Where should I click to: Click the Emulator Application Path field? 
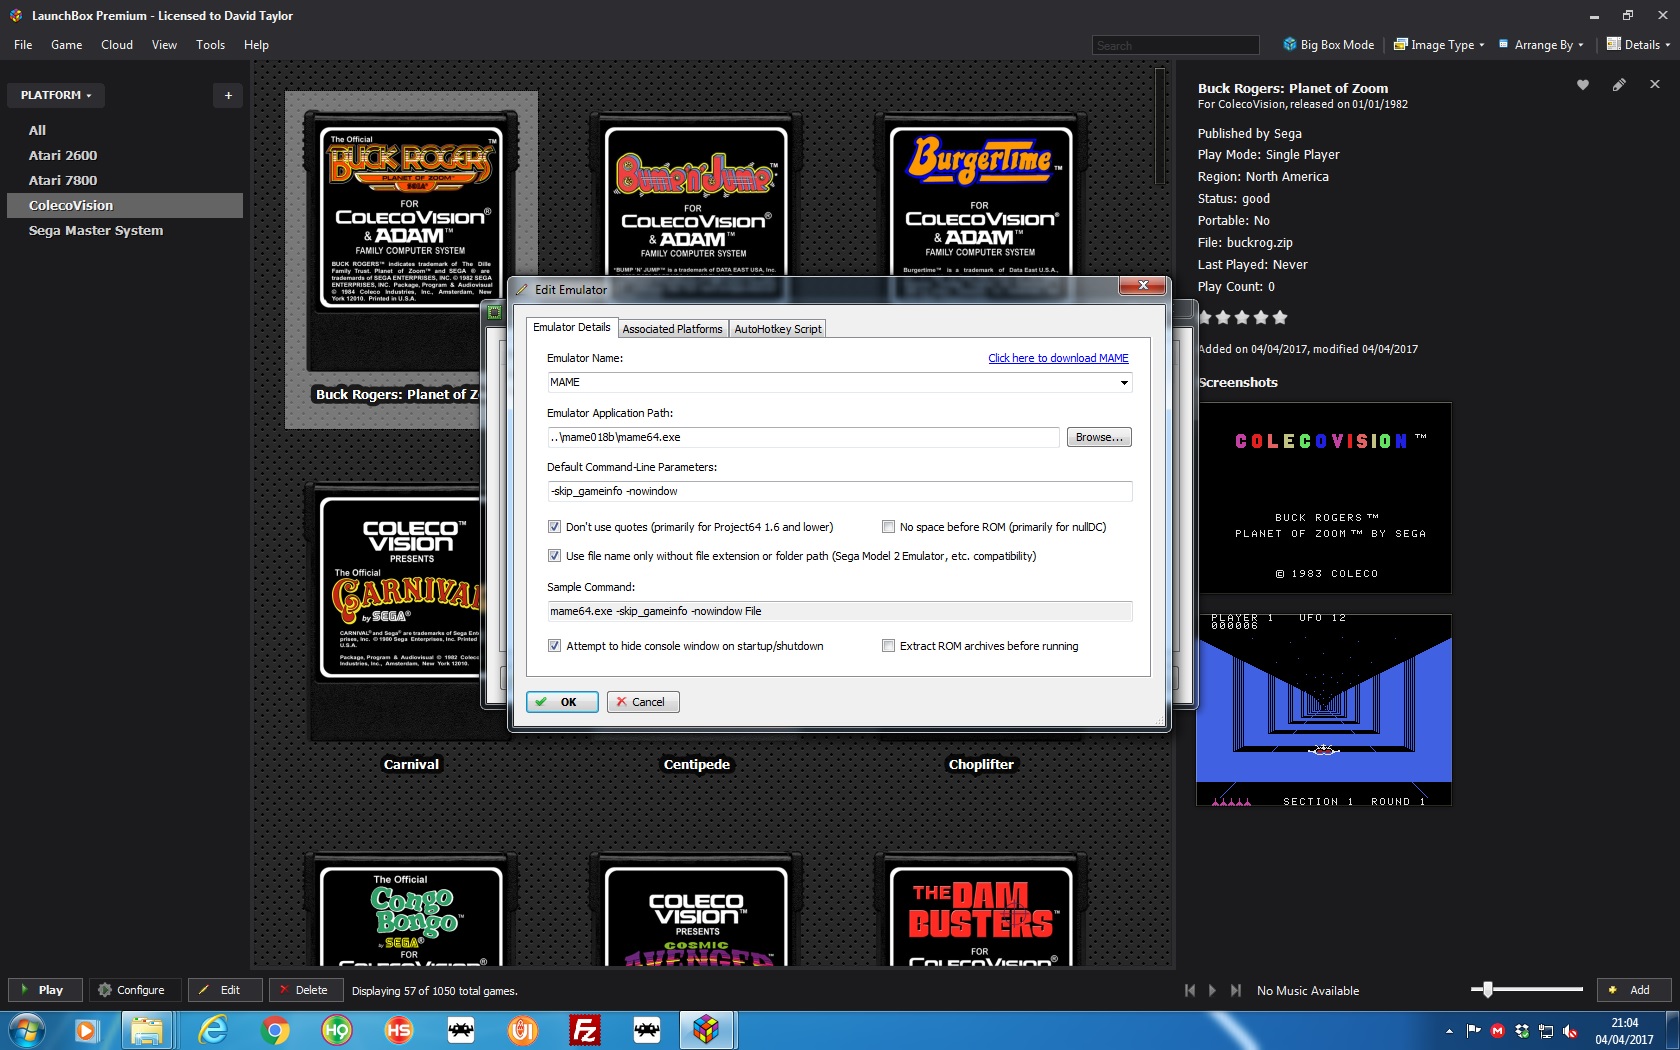[x=803, y=437]
